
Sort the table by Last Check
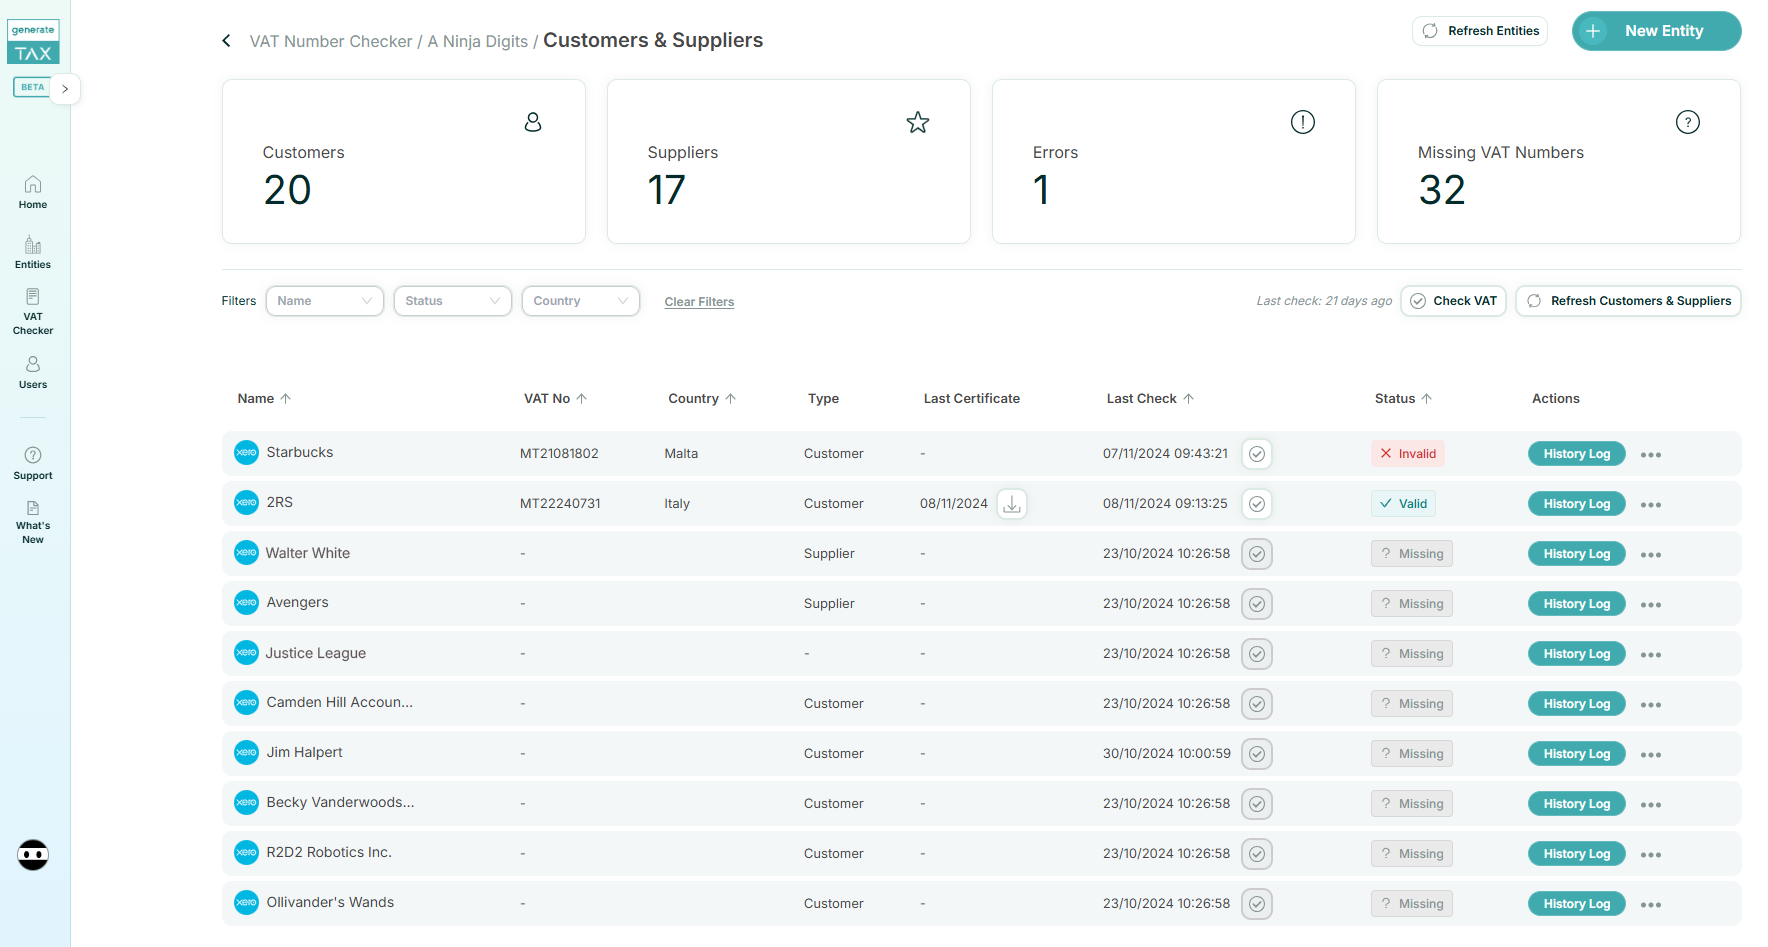pos(1149,398)
